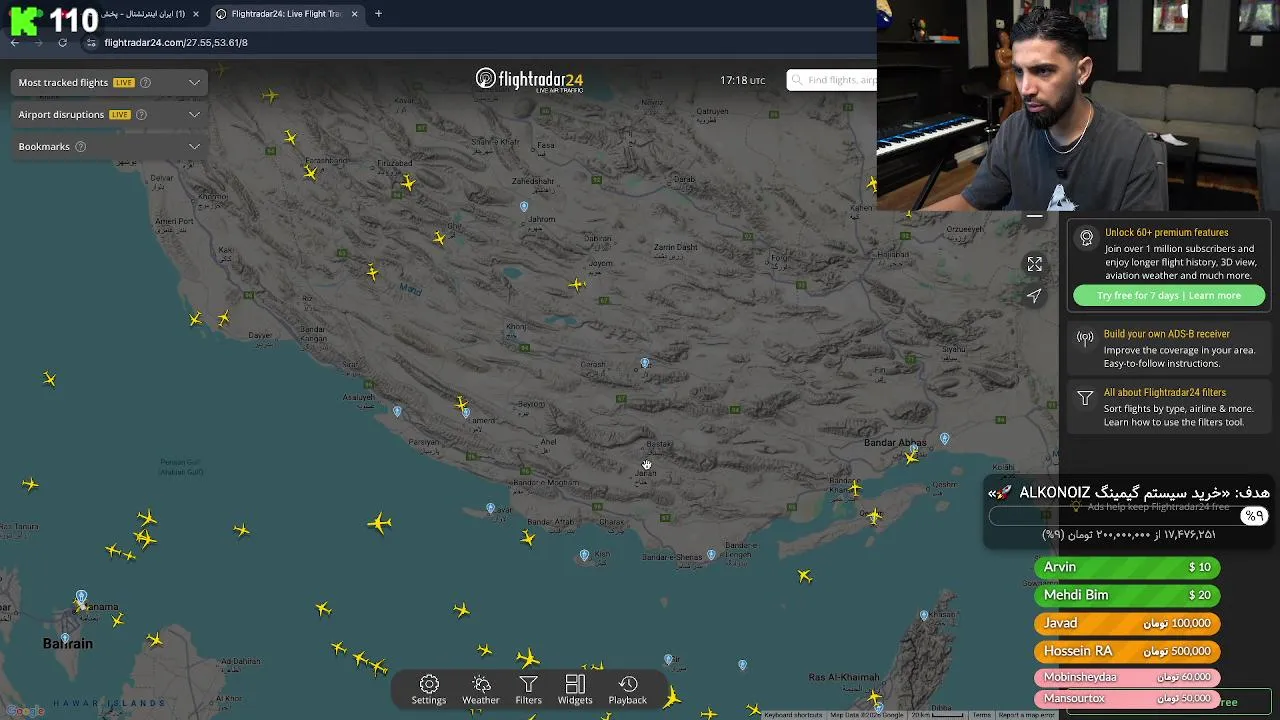Select the aircraft icon near Firuzabad

(x=408, y=183)
